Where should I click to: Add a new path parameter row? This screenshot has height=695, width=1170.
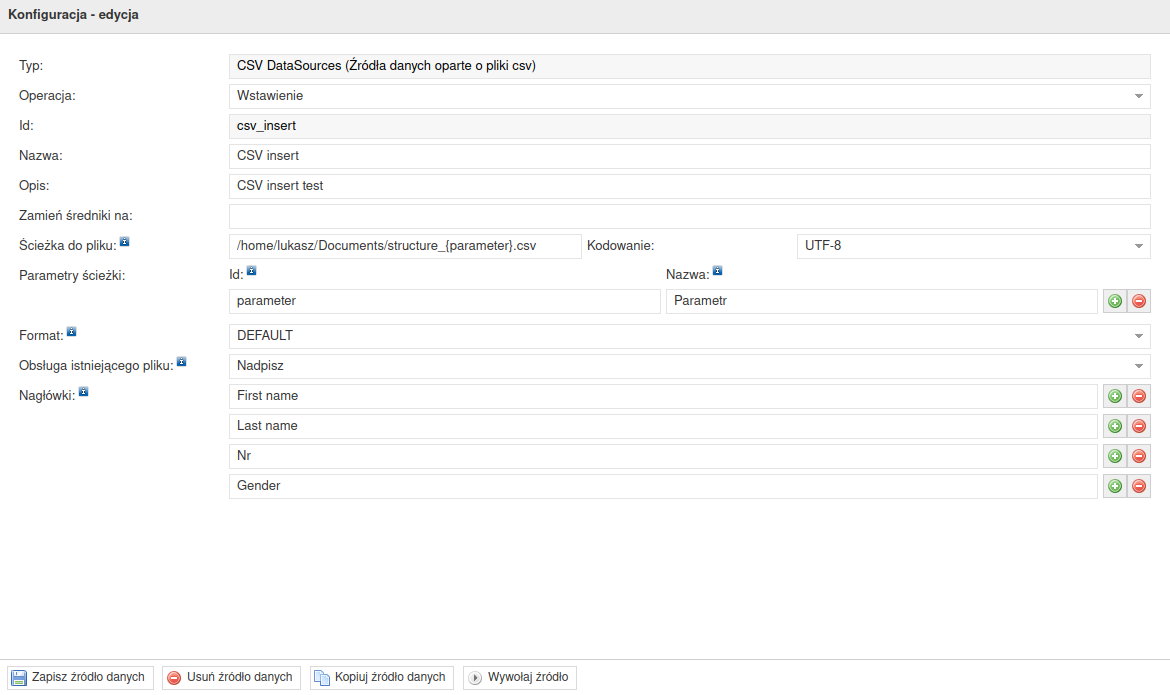point(1114,301)
